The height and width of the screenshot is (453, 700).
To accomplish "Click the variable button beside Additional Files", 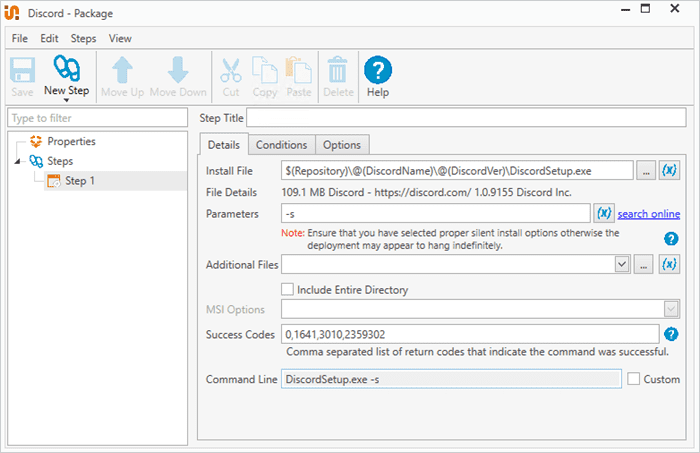I will tap(669, 264).
